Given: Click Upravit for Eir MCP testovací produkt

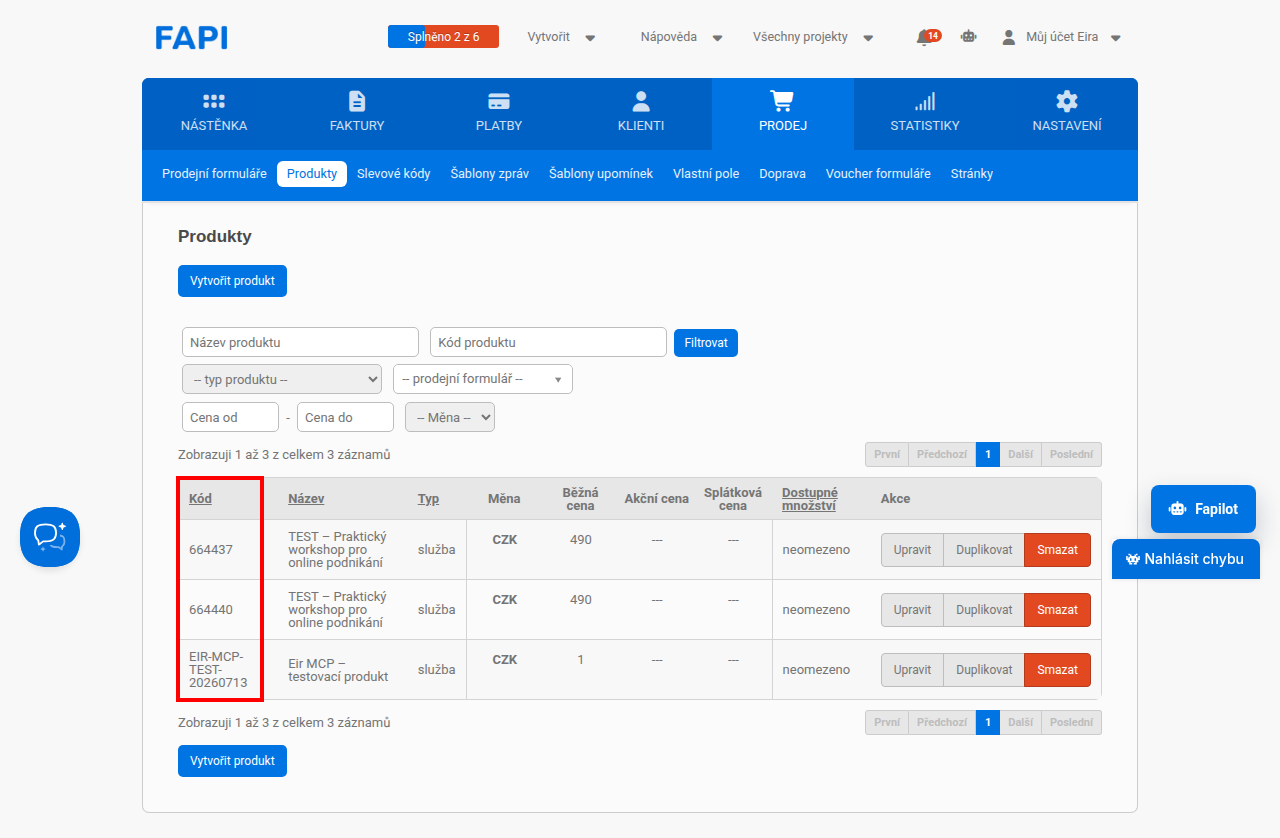Looking at the screenshot, I should tap(912, 670).
